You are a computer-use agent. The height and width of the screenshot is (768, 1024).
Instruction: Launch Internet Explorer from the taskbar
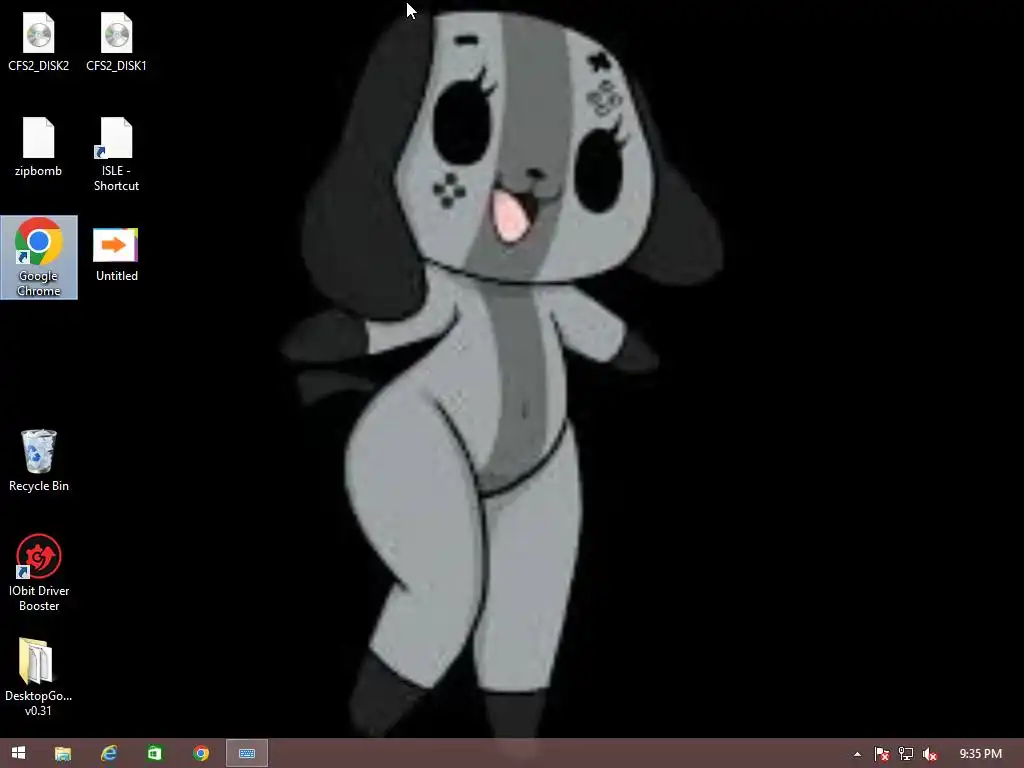pyautogui.click(x=108, y=753)
